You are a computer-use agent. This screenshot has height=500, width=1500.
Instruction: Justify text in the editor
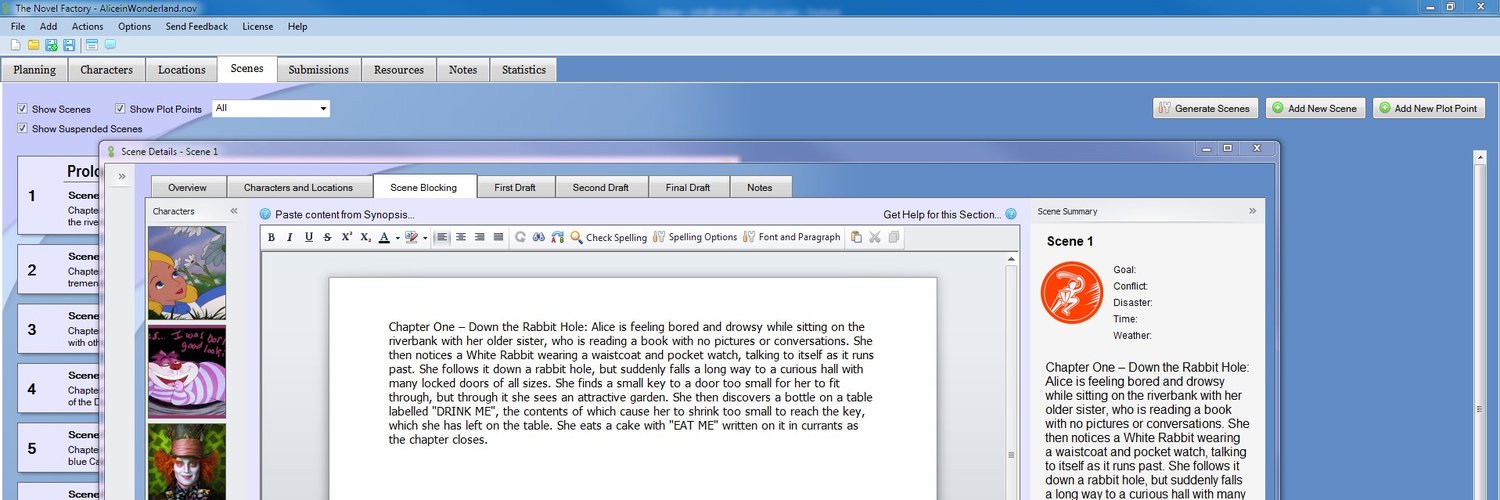click(499, 237)
